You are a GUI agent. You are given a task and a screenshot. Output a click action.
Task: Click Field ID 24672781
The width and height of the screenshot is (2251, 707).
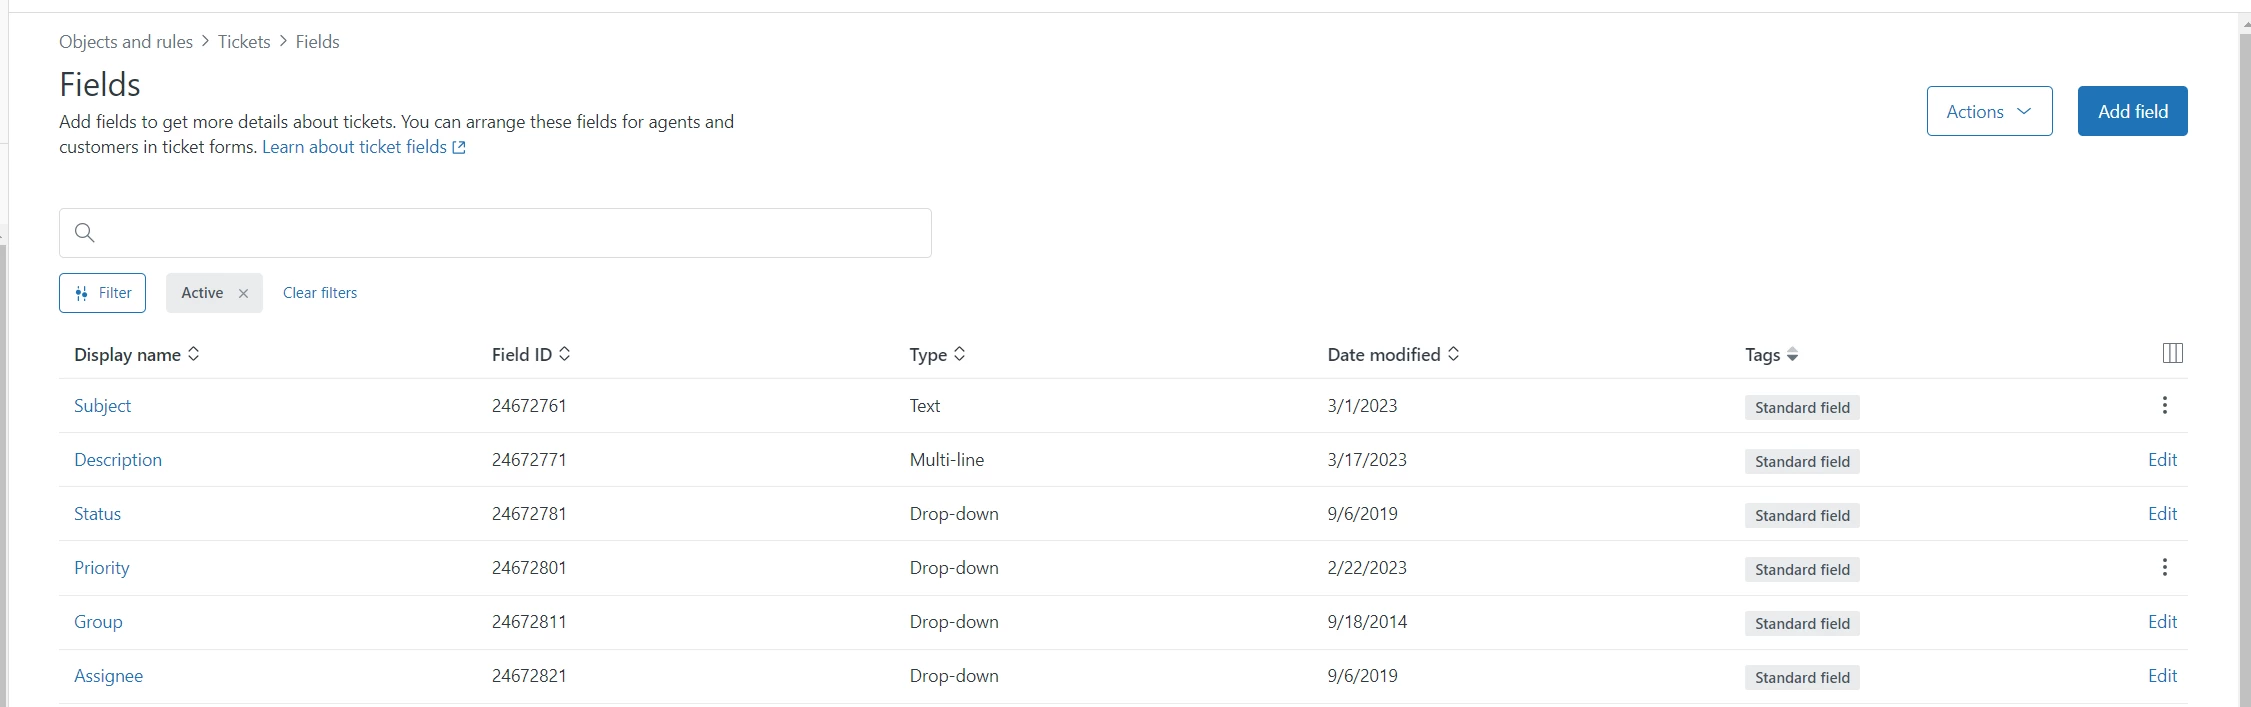529,514
